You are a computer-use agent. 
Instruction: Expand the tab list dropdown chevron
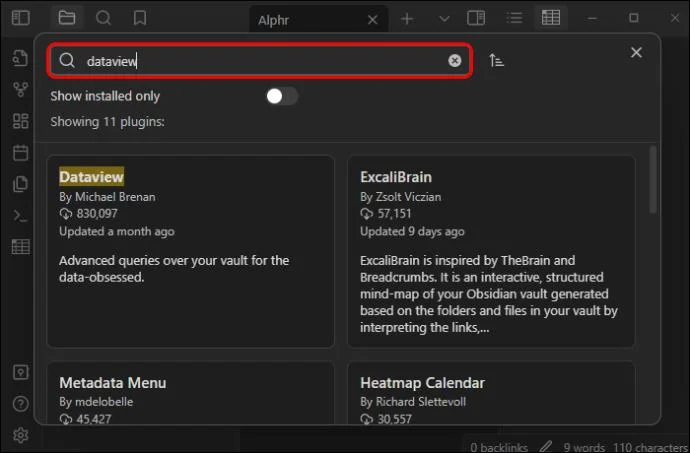(444, 19)
